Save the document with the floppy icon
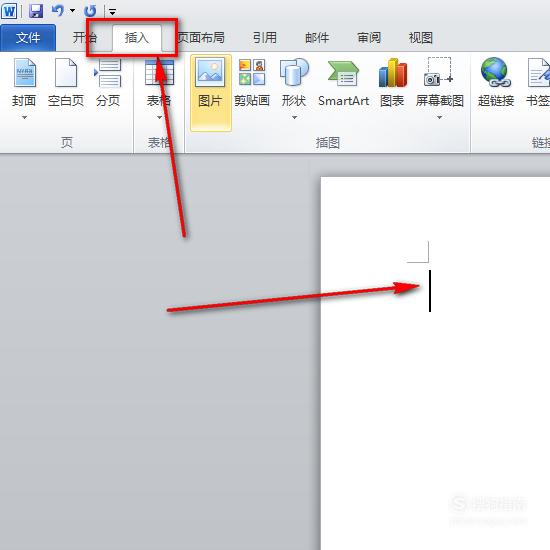Viewport: 550px width, 550px height. (x=36, y=11)
